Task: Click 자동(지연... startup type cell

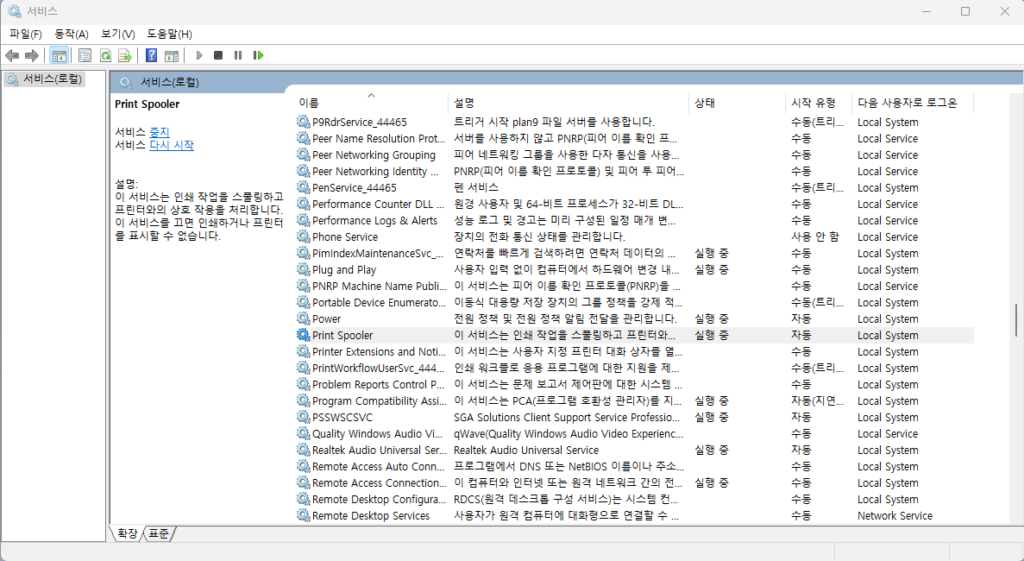Action: pos(817,400)
